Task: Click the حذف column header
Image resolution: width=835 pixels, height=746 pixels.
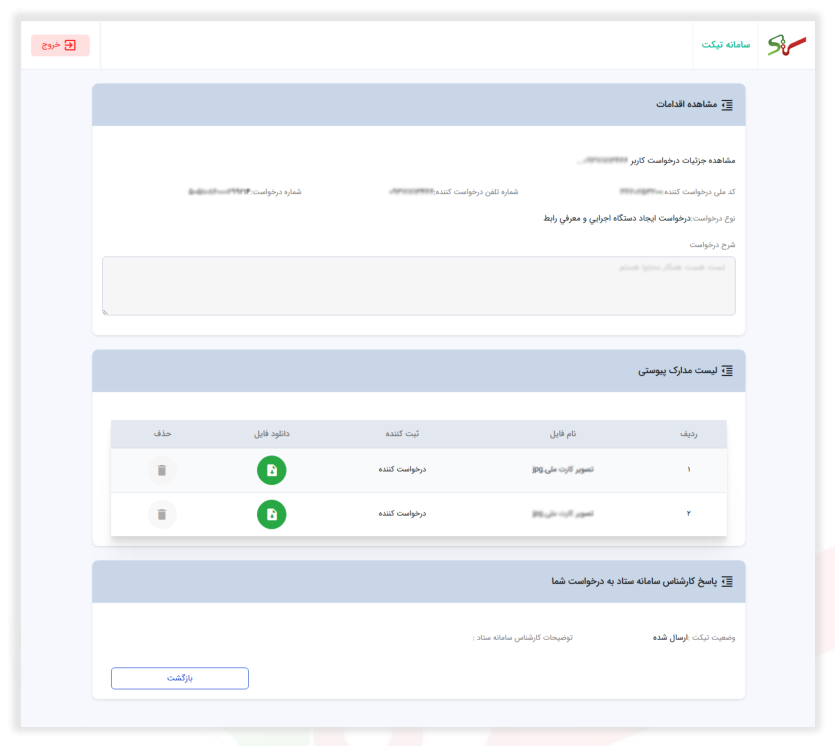Action: coord(162,434)
